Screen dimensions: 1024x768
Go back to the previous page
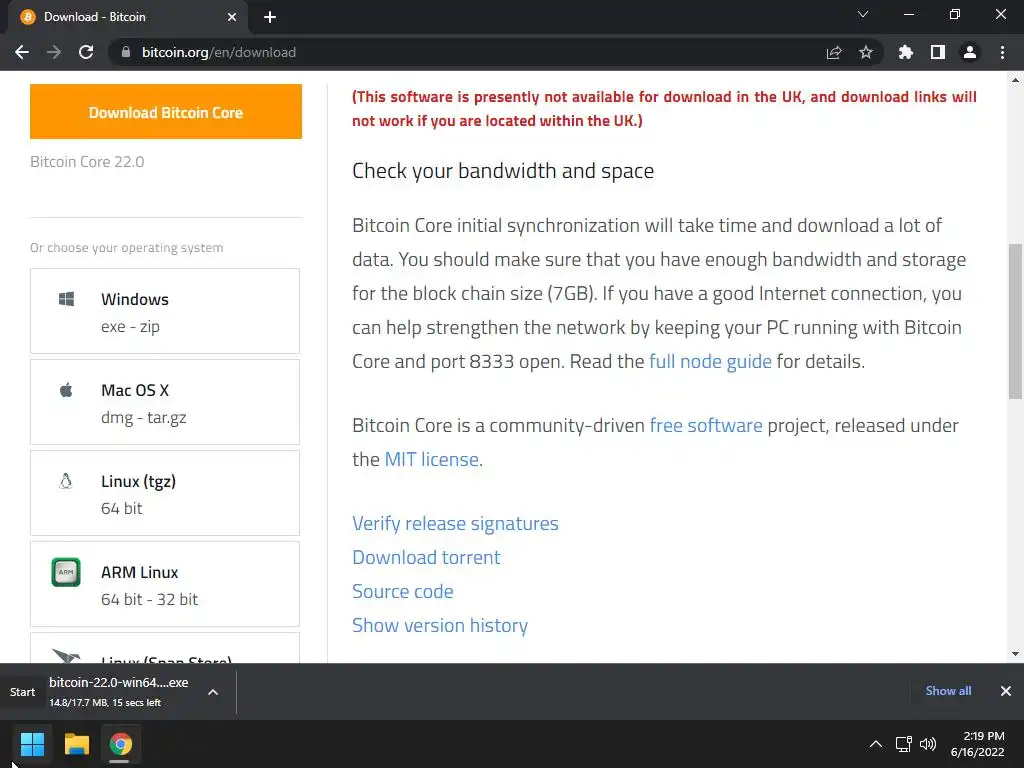tap(22, 52)
